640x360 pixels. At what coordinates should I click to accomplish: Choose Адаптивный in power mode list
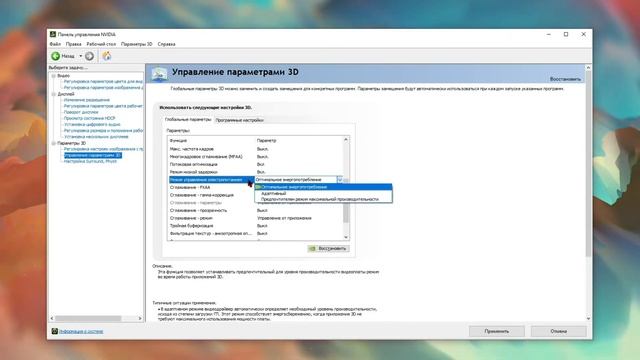323,193
